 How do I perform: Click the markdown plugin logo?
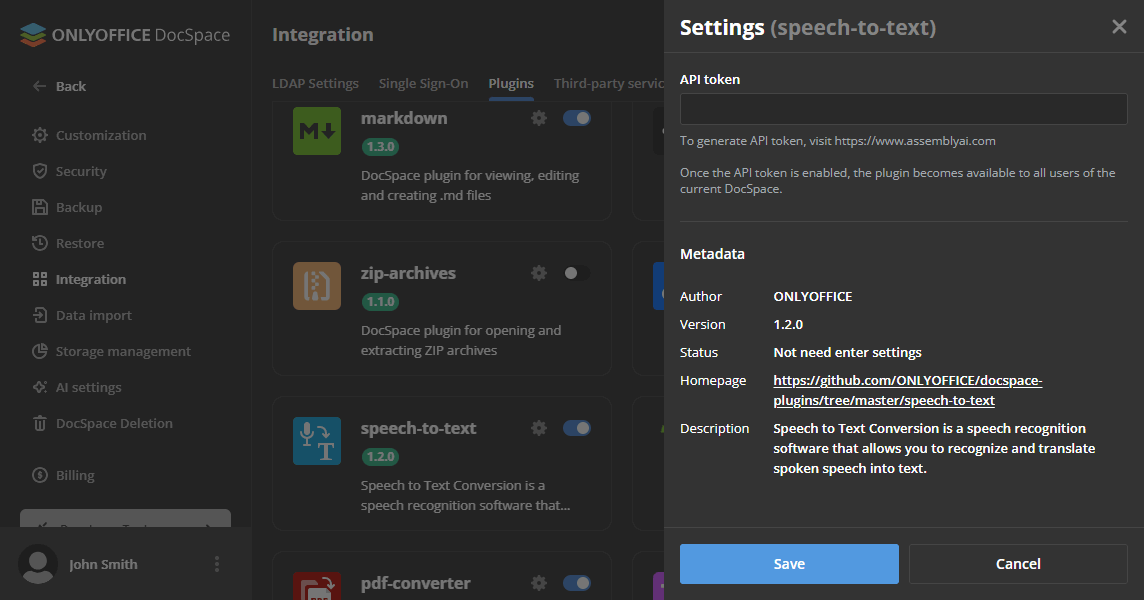point(317,131)
